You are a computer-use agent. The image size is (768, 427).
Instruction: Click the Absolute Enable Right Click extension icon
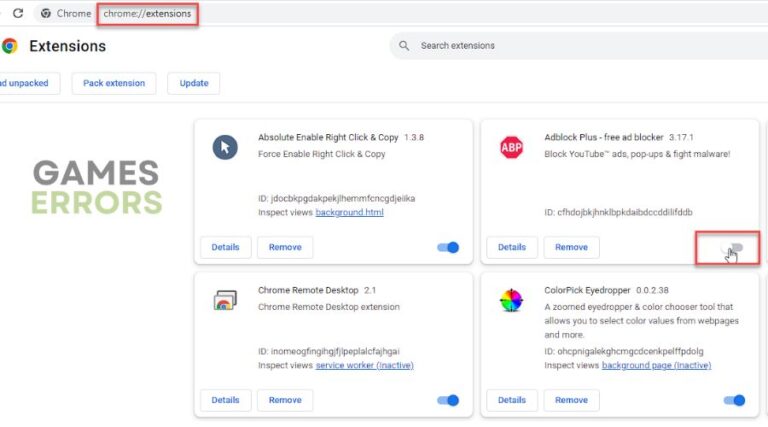[x=225, y=148]
